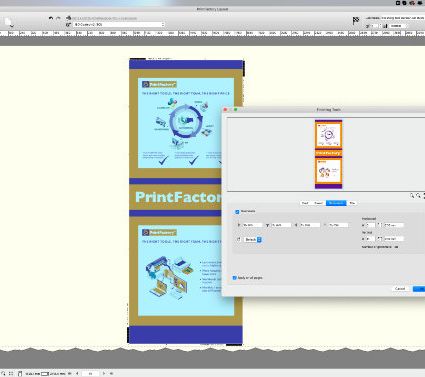Click the preview thumbnail in the Finishing Tools dialog
Screen dimensions: 425x377
point(329,154)
